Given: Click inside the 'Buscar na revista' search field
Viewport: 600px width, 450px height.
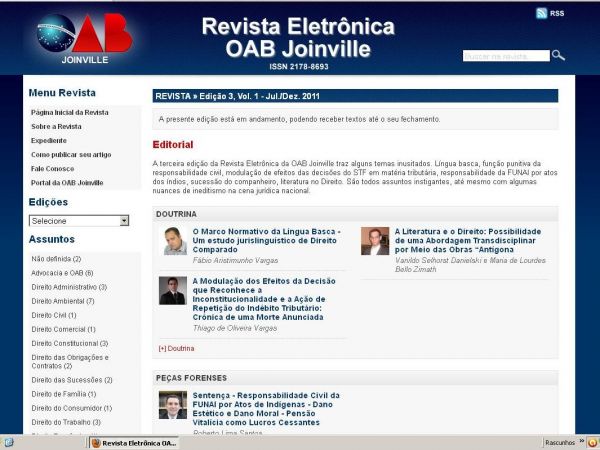Looking at the screenshot, I should tap(506, 56).
